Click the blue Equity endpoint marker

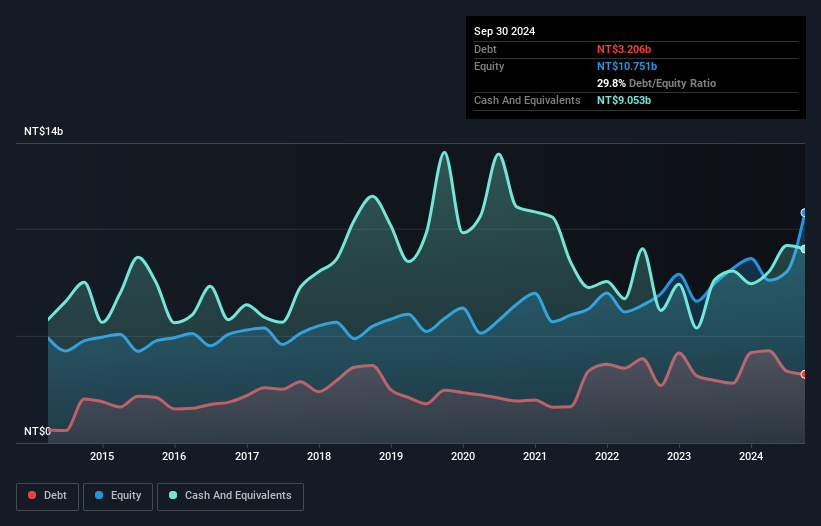[804, 212]
